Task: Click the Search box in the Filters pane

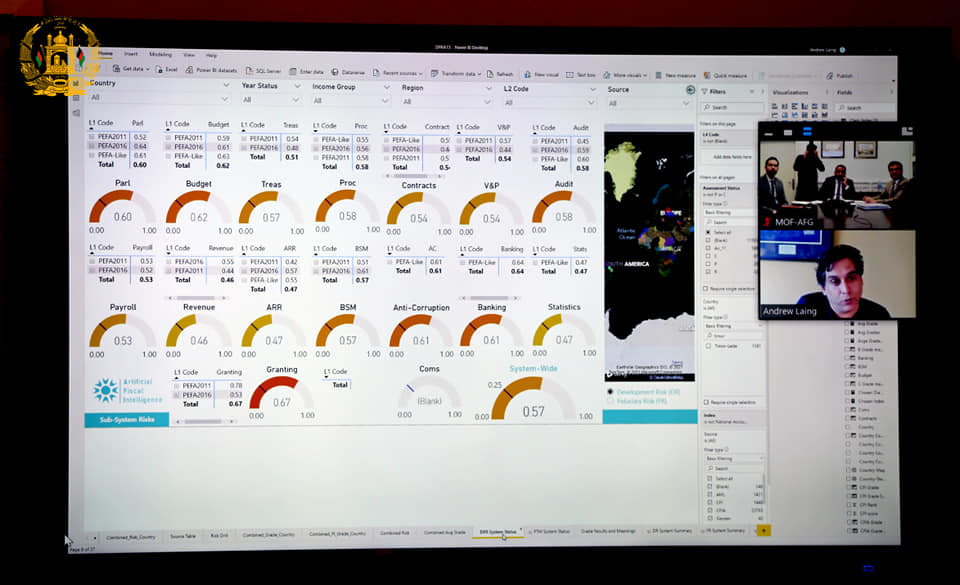Action: [732, 108]
